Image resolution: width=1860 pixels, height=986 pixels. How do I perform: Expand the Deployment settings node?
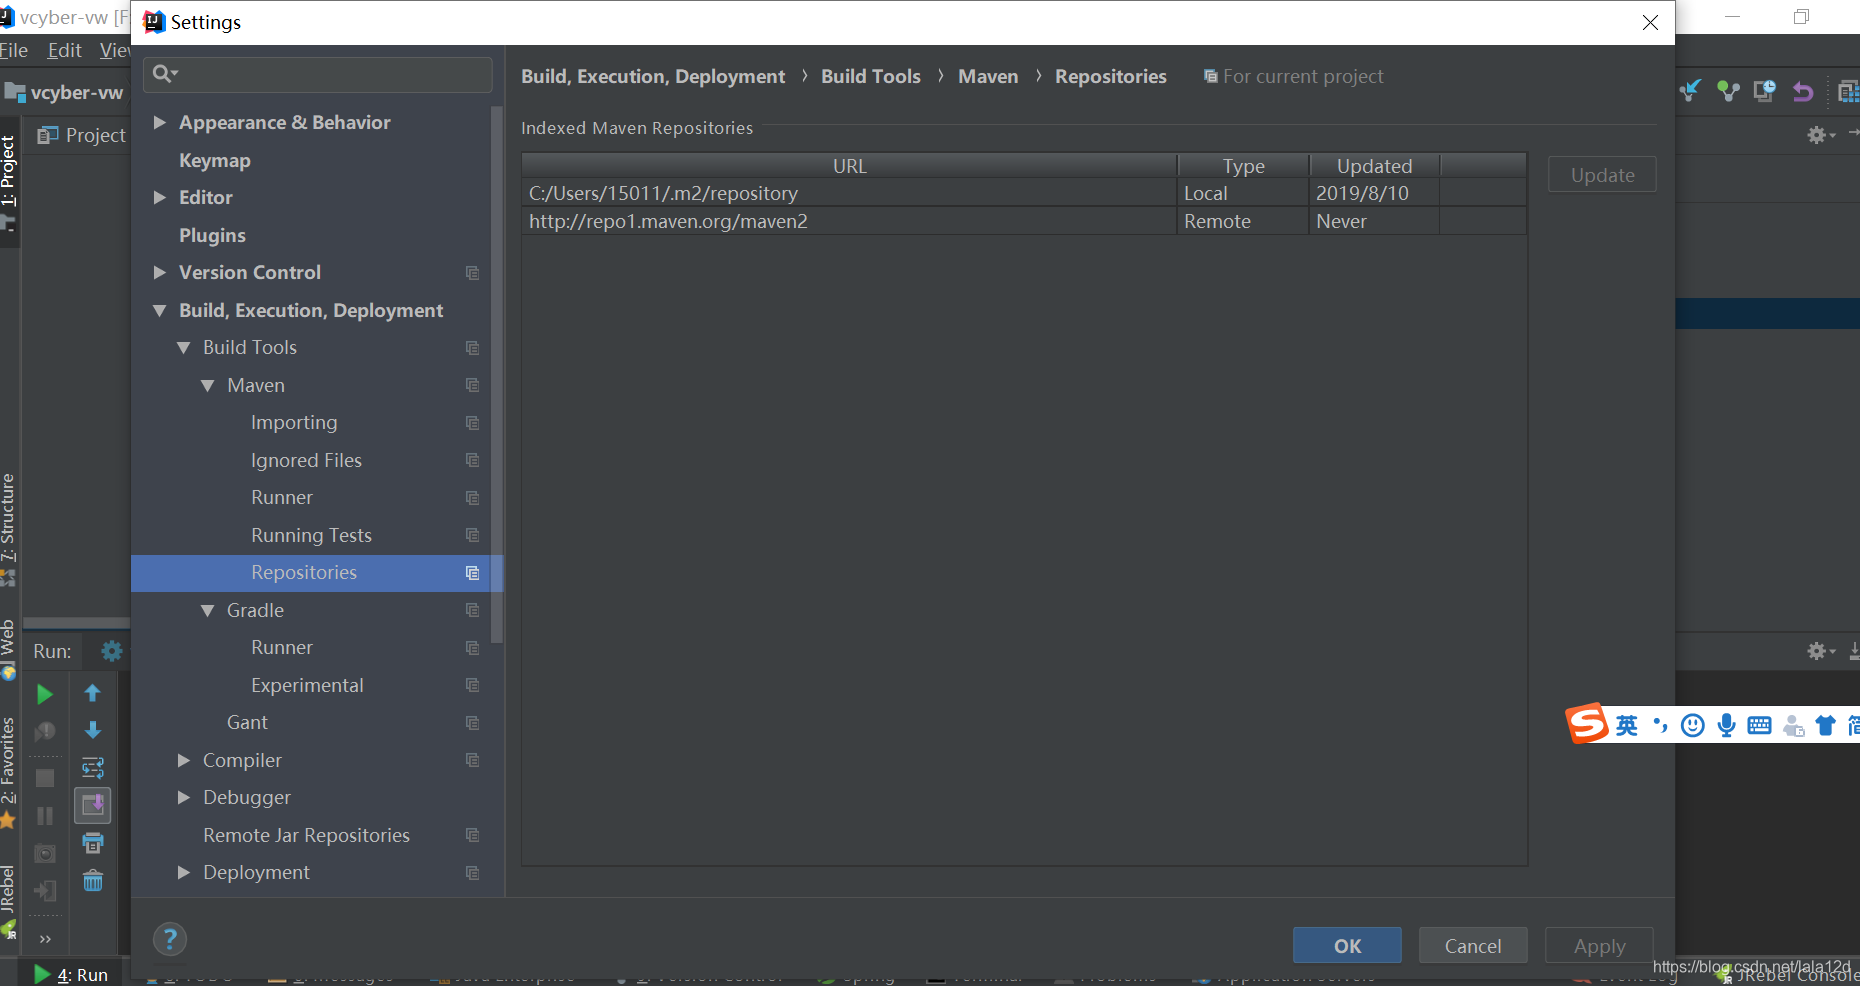[183, 872]
